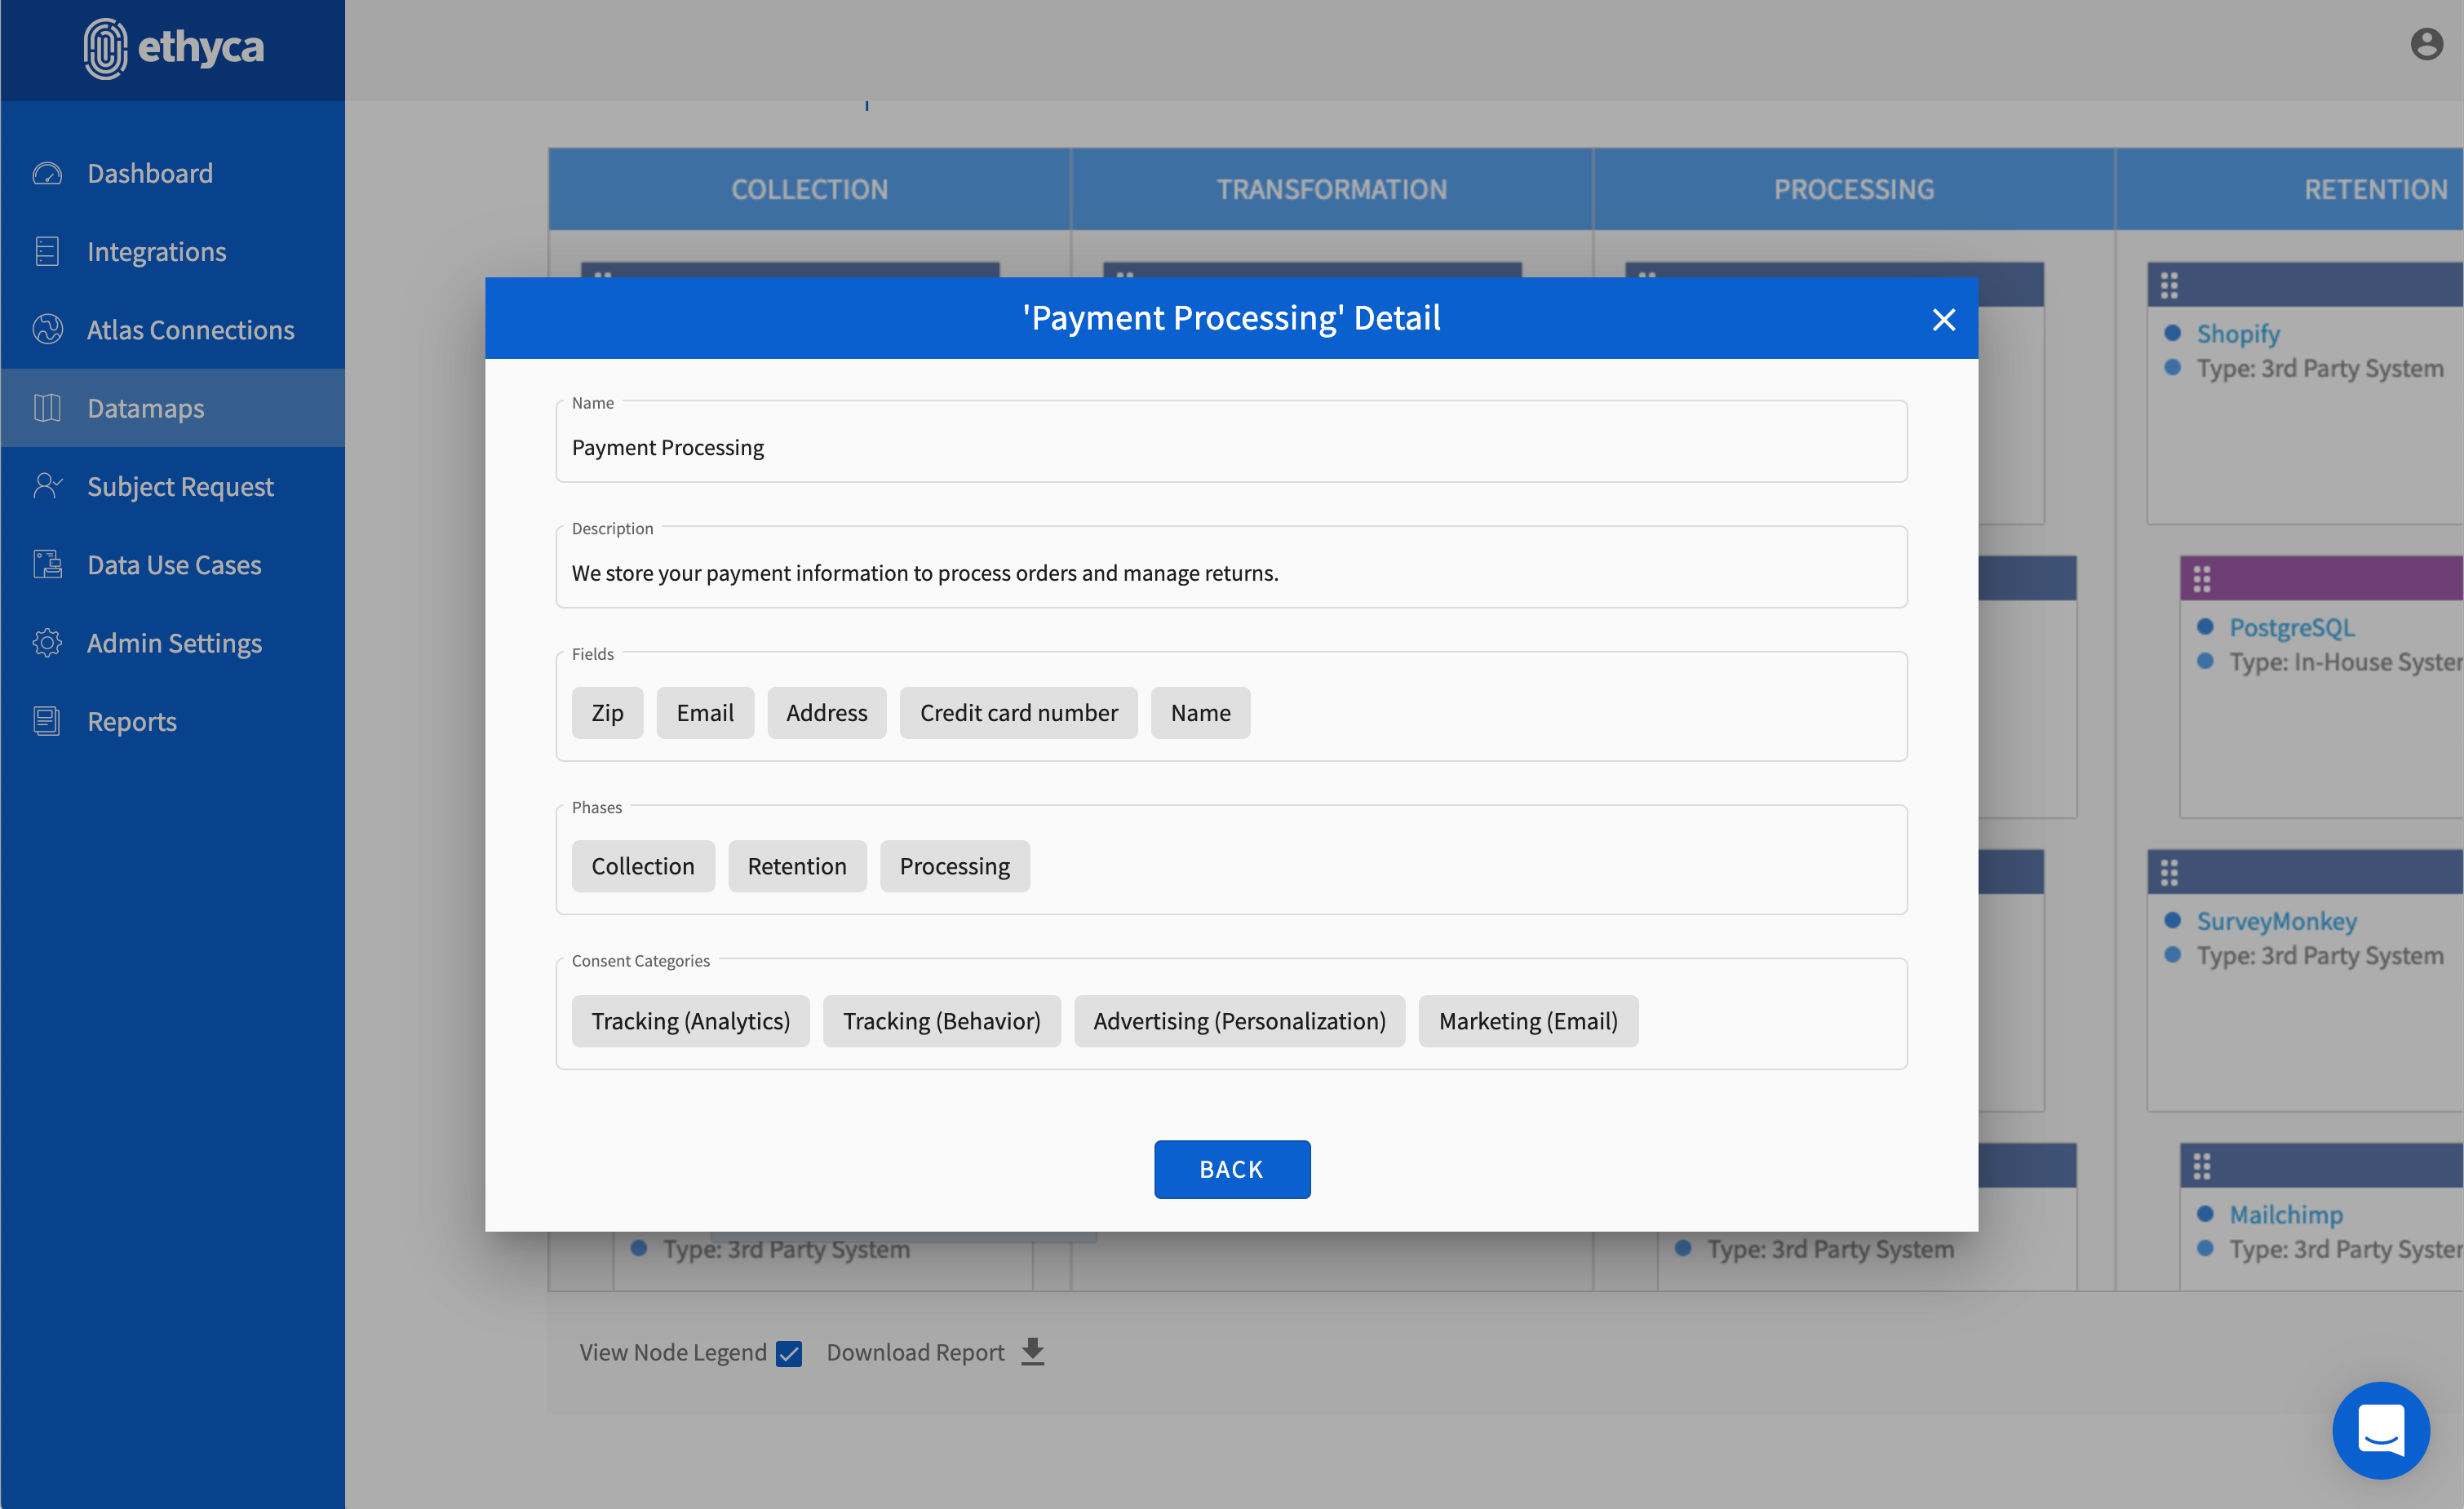Open the Datamaps menu item
This screenshot has width=2464, height=1509.
pos(145,408)
